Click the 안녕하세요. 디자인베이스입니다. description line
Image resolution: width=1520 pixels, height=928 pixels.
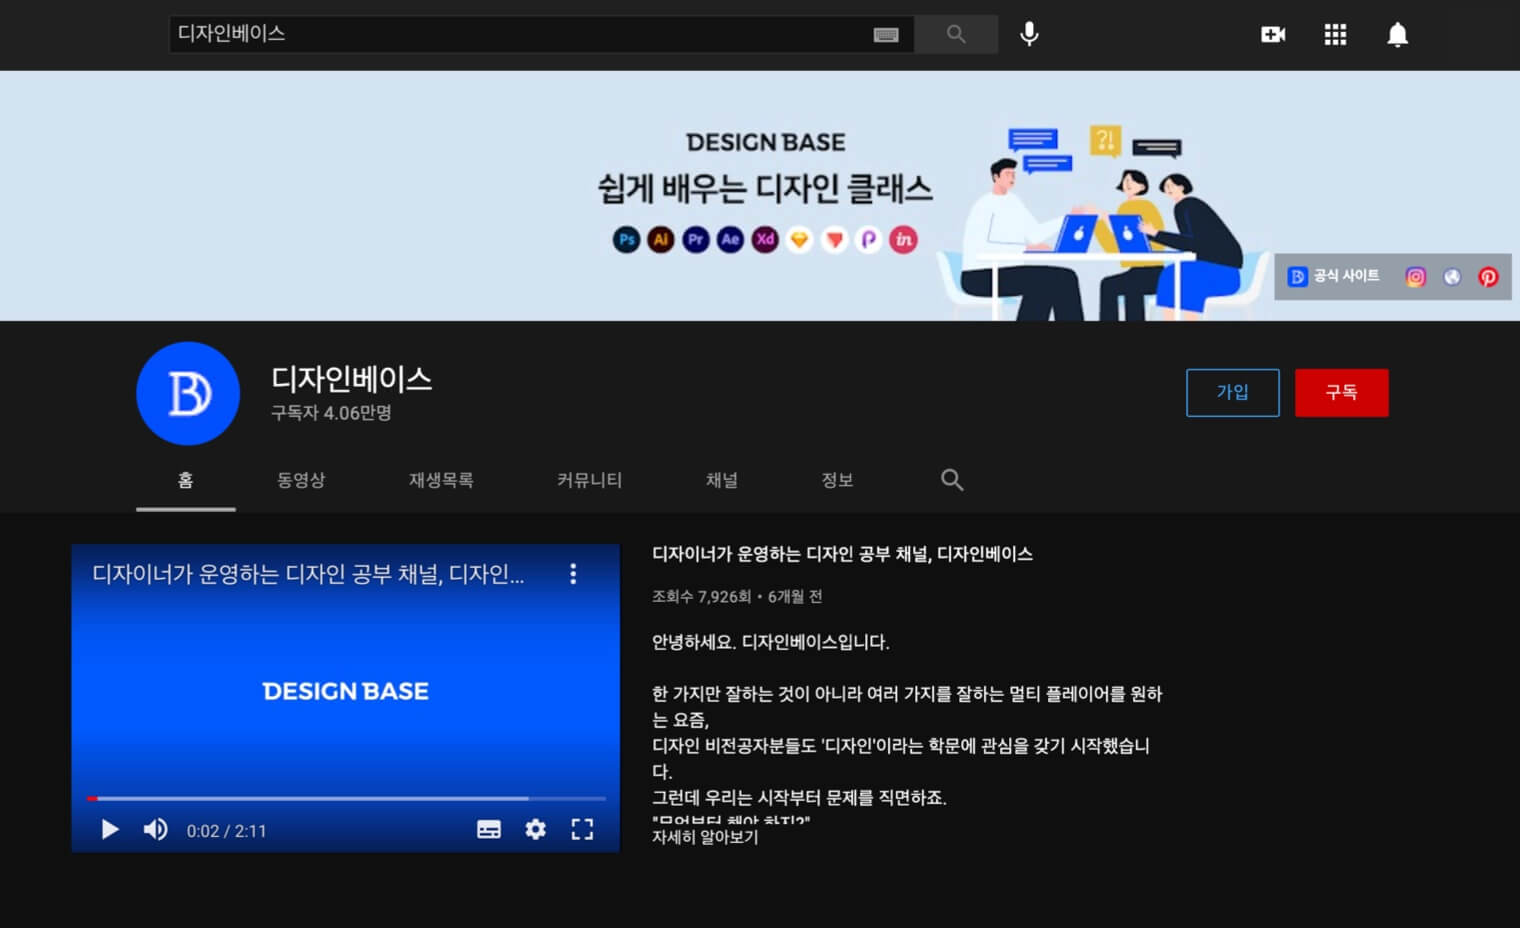tap(770, 642)
